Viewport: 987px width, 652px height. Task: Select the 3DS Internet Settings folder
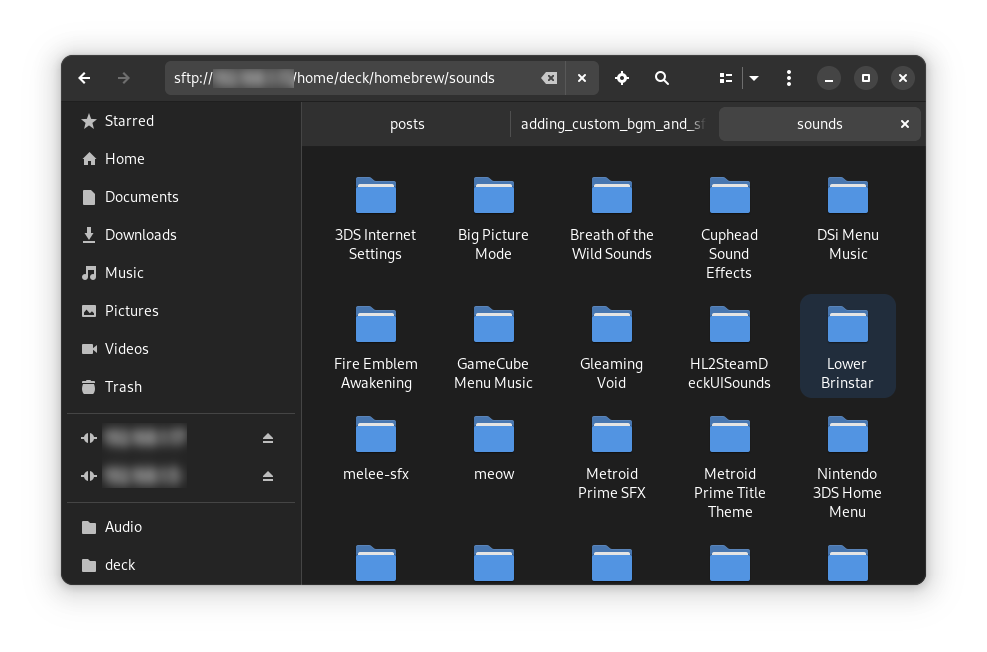(x=376, y=219)
